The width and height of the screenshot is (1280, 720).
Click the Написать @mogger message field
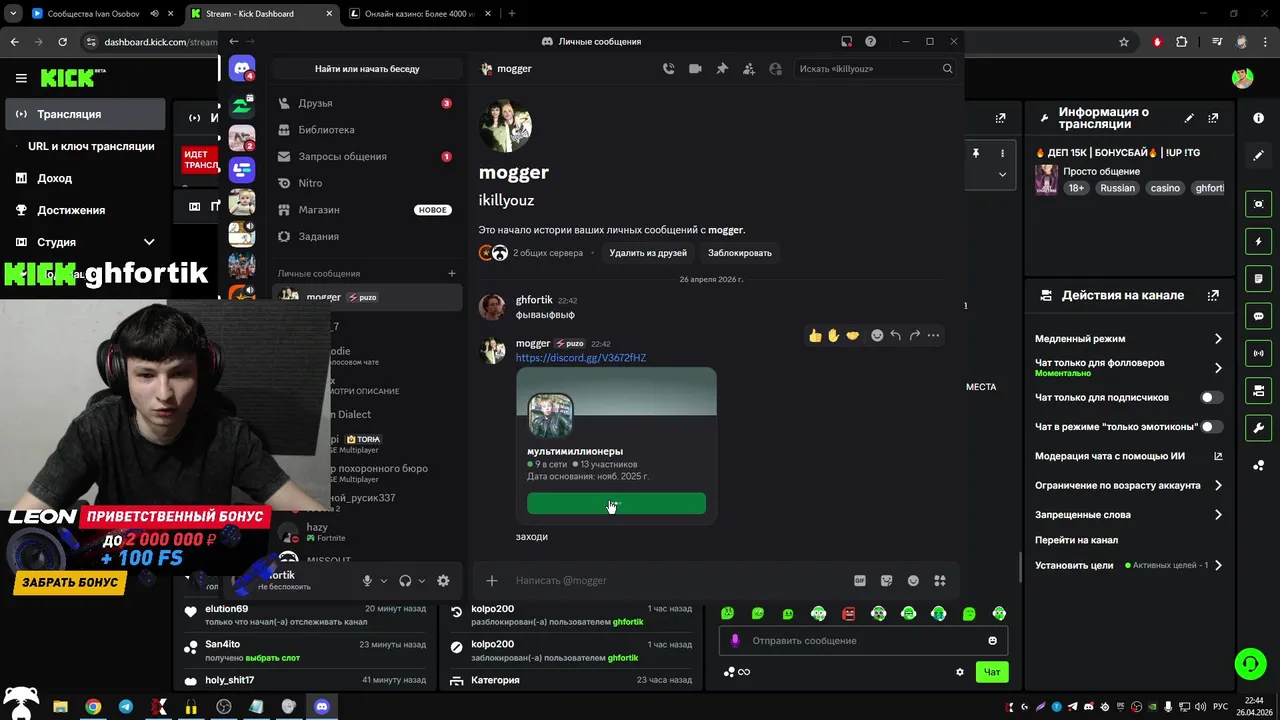click(x=676, y=581)
